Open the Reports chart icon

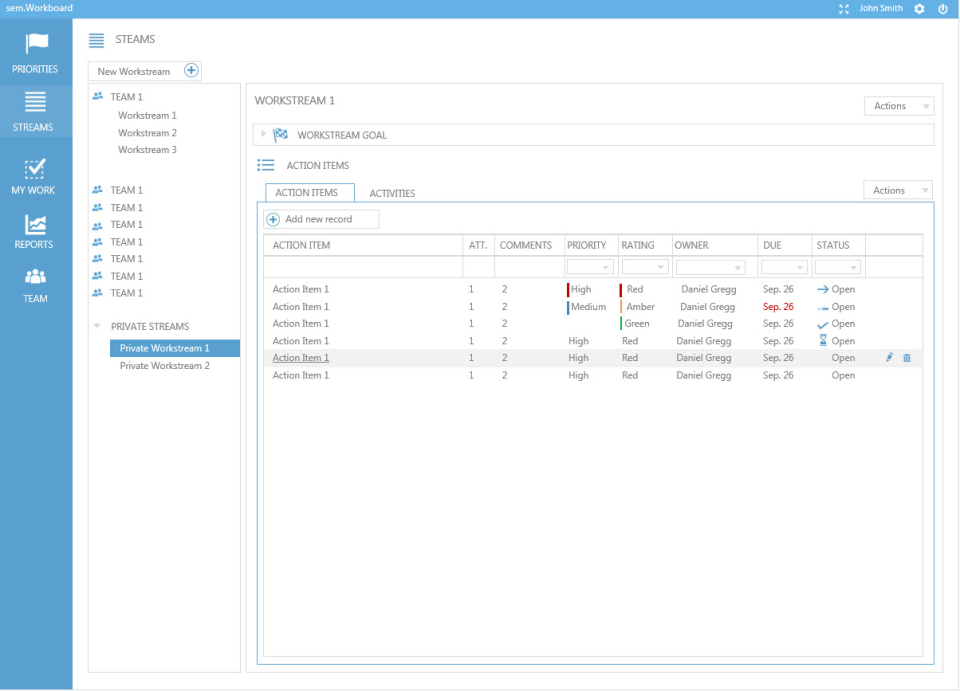click(x=35, y=225)
